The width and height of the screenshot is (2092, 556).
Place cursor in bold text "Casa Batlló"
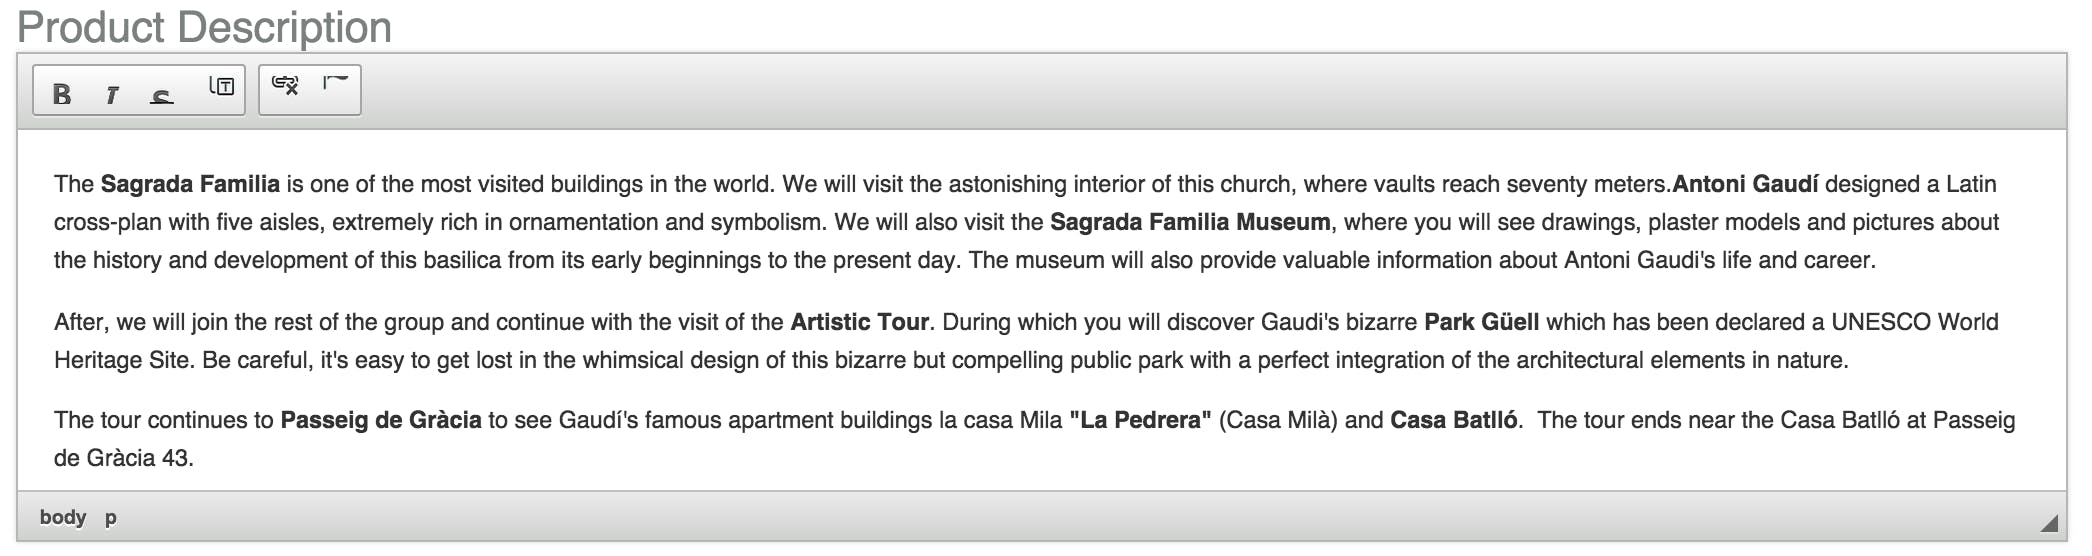(x=1454, y=420)
